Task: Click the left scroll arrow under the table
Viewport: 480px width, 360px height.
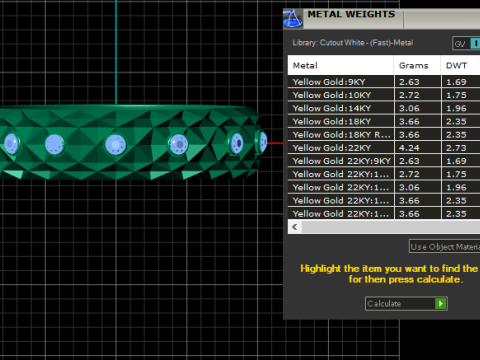Action: [295, 227]
